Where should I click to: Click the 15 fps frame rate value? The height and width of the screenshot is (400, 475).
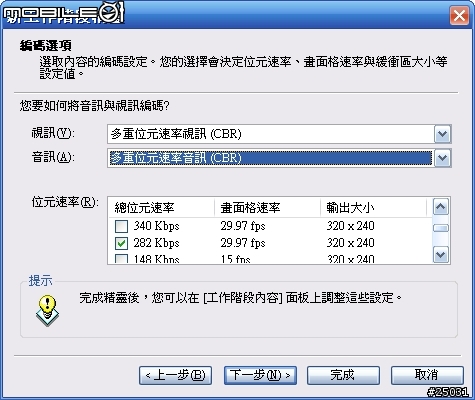pyautogui.click(x=235, y=259)
